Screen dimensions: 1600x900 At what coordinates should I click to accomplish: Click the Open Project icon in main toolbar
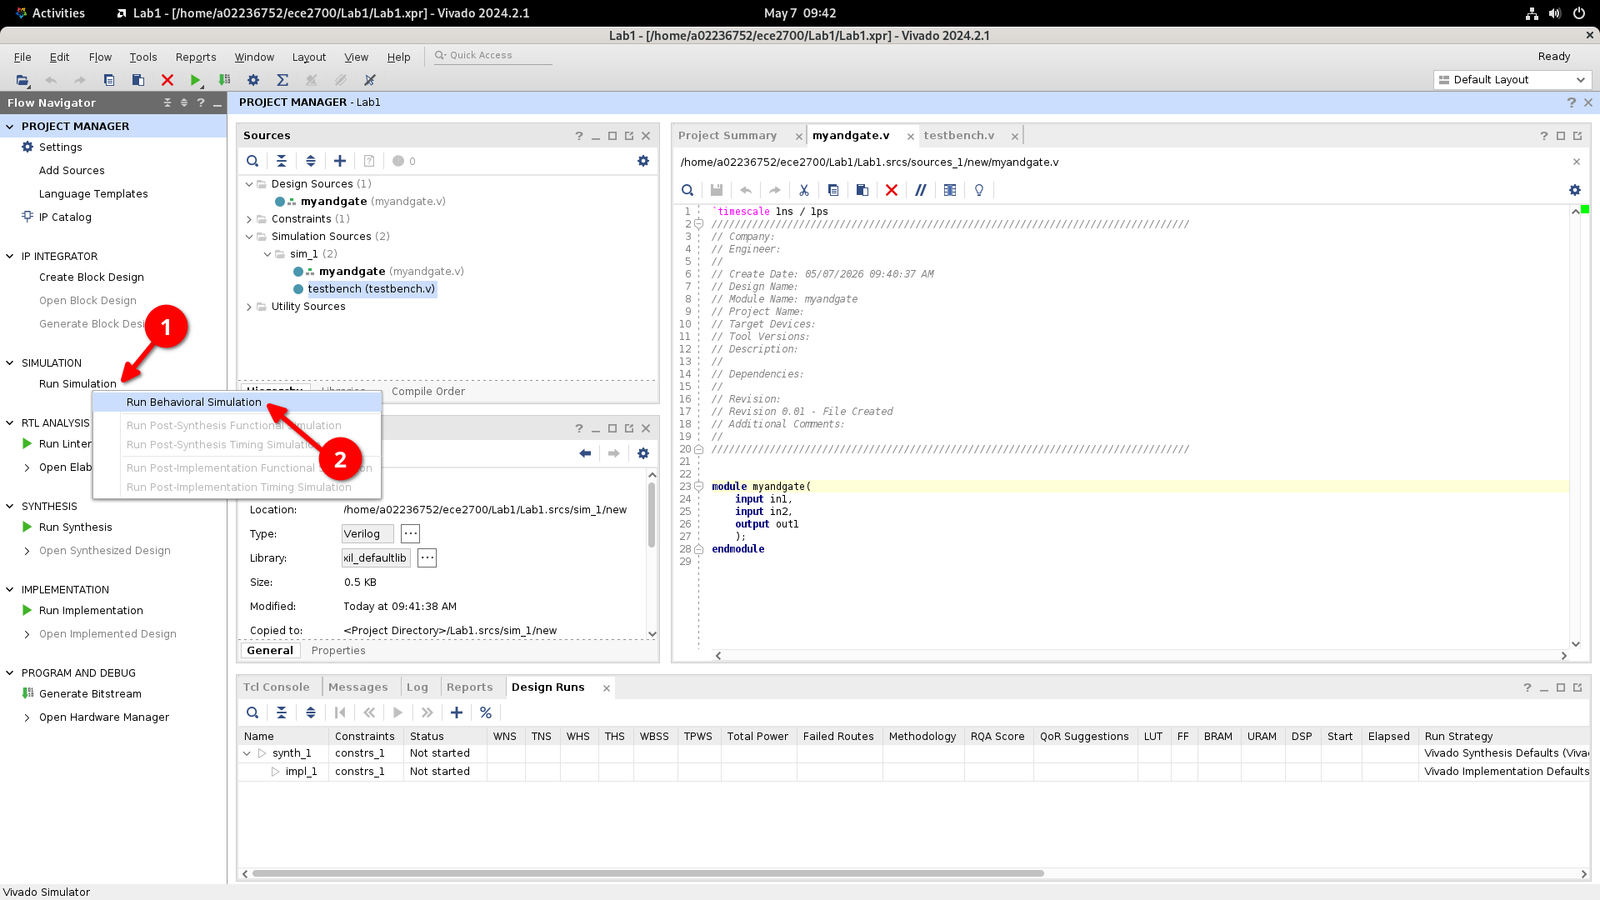22,80
